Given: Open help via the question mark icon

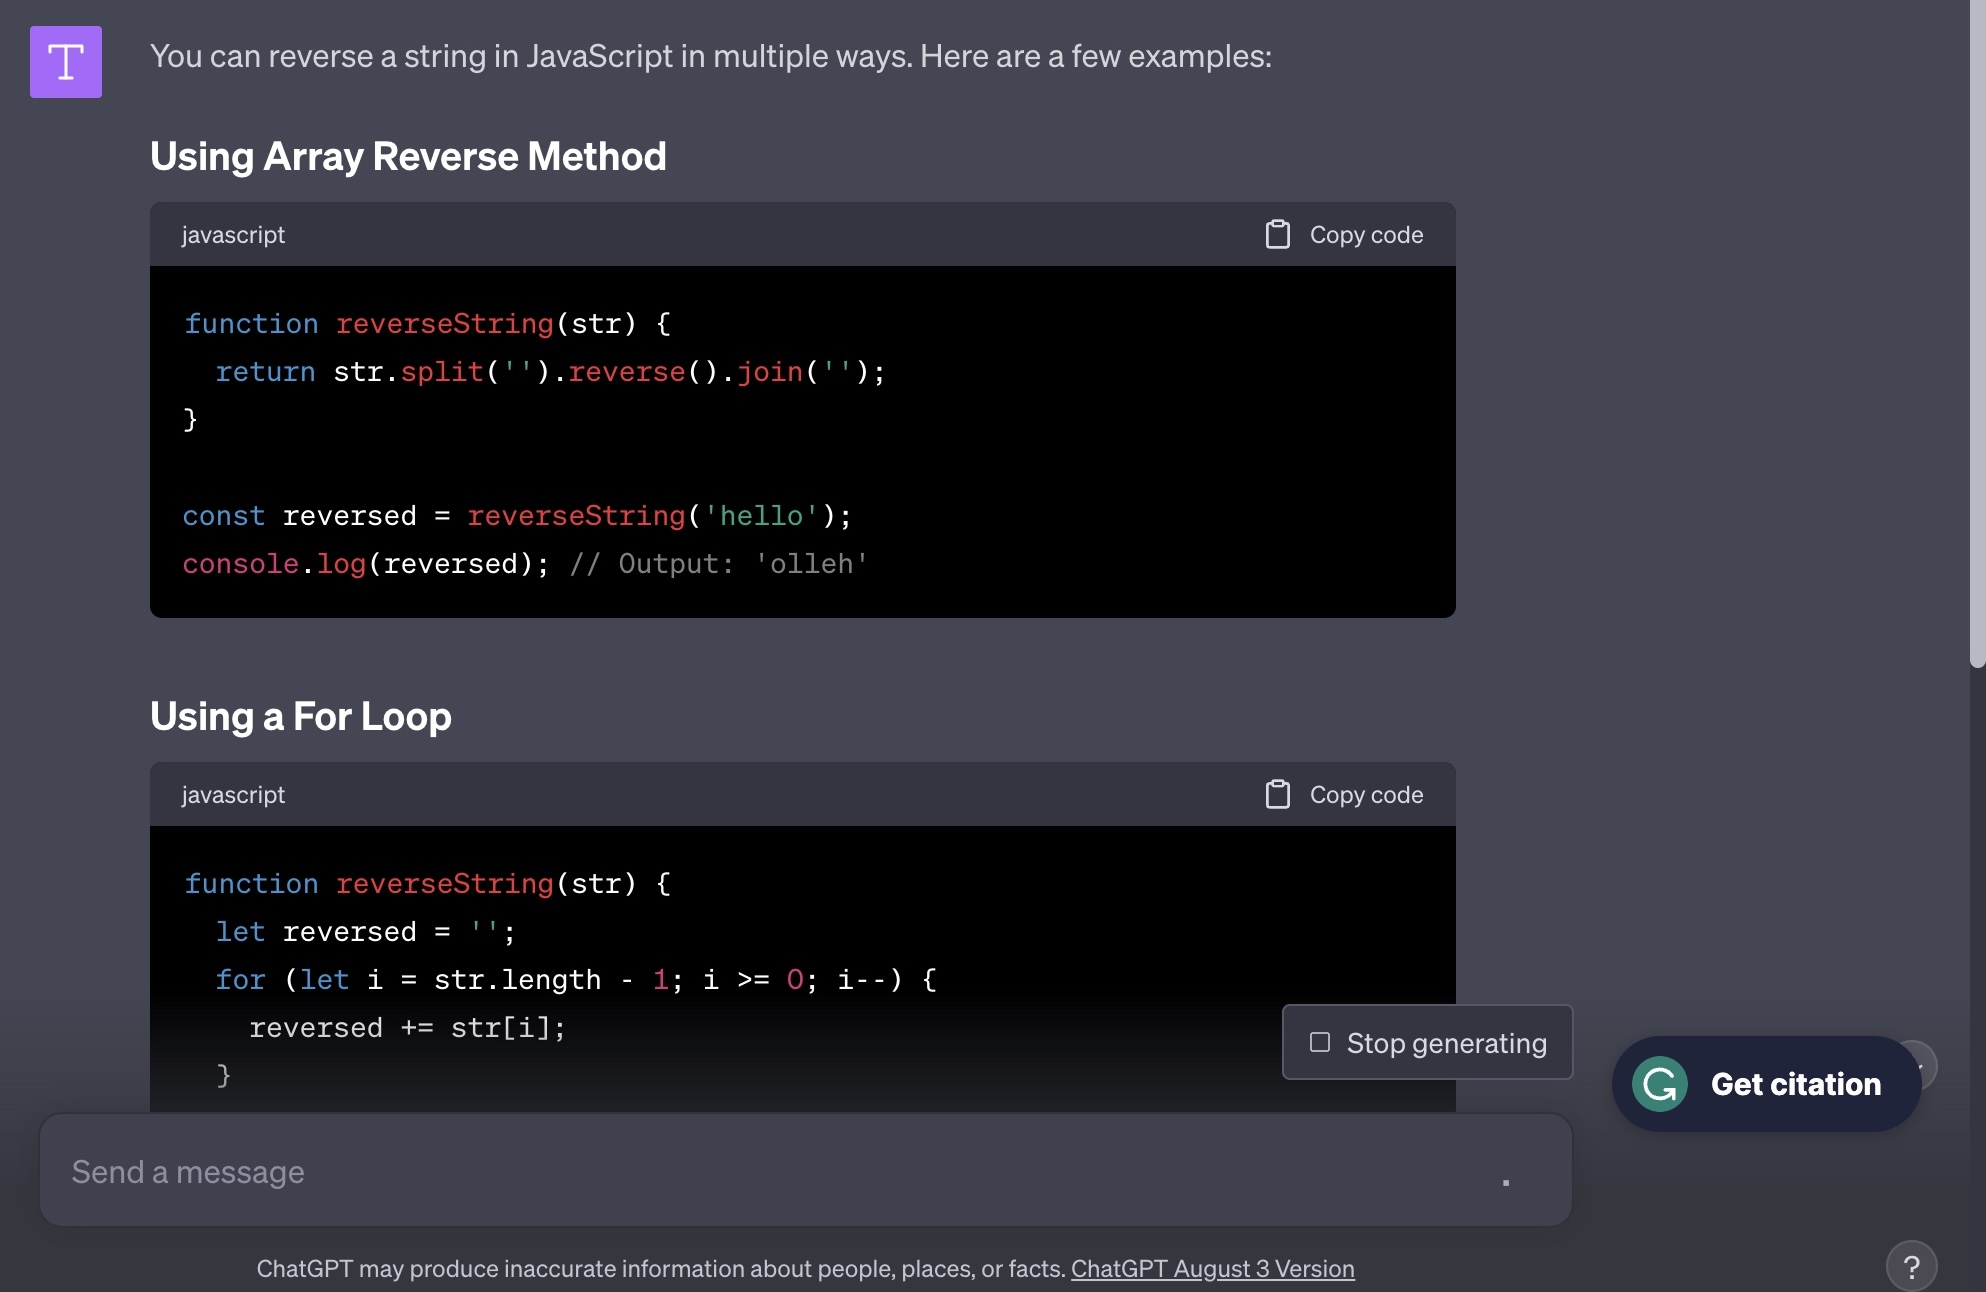Looking at the screenshot, I should (1911, 1266).
